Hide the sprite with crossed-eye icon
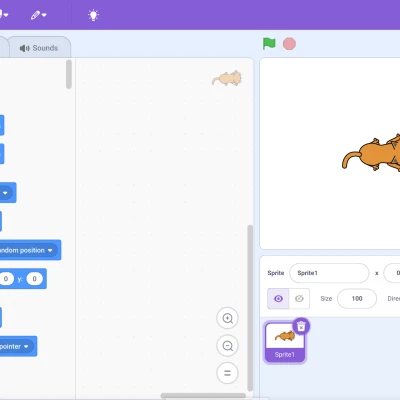The image size is (400, 400). (299, 298)
